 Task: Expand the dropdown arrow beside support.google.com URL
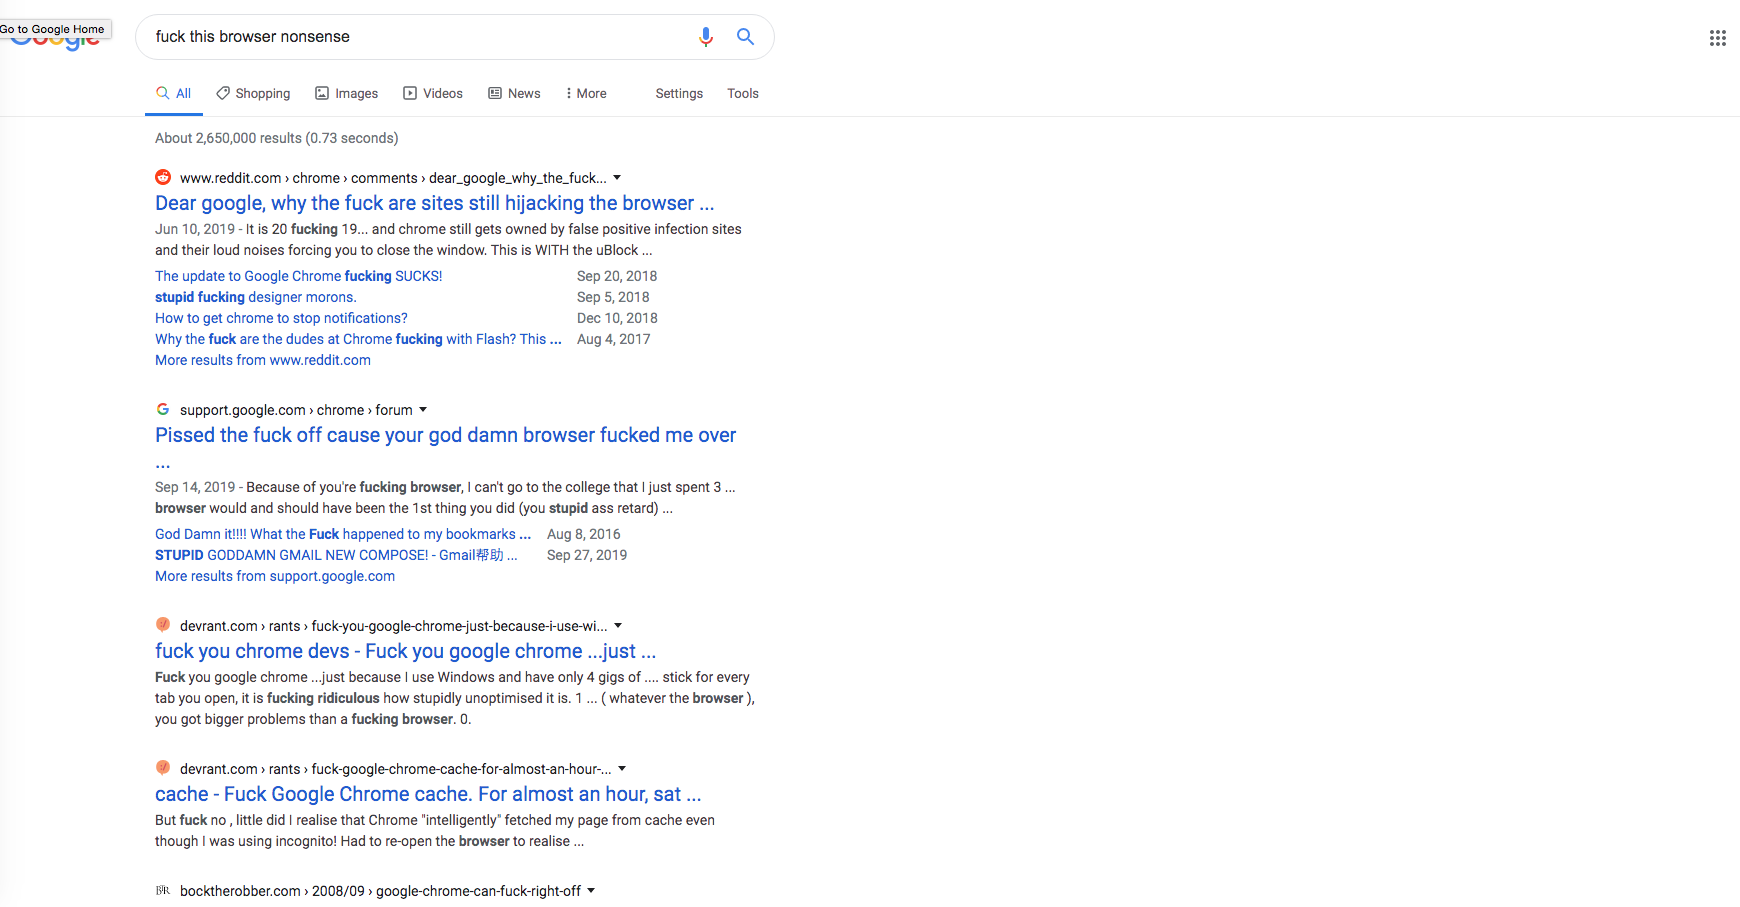click(x=423, y=410)
